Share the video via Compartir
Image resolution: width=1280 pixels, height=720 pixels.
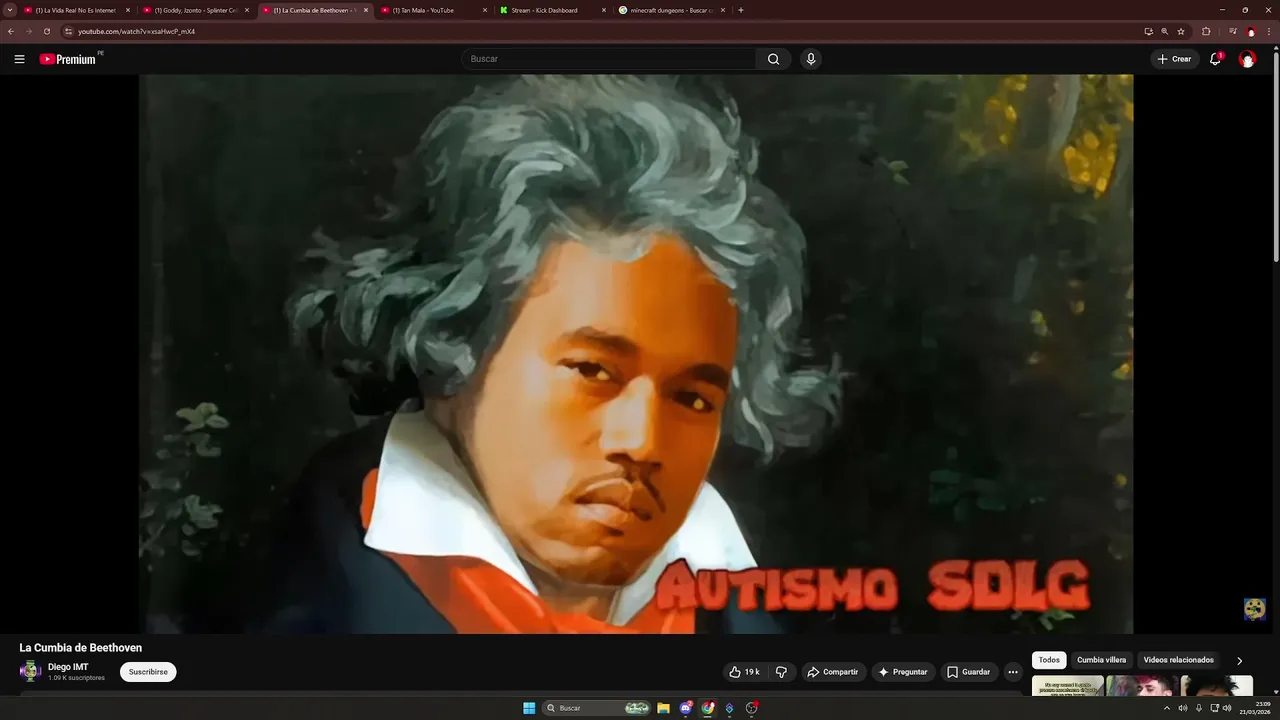(x=833, y=672)
